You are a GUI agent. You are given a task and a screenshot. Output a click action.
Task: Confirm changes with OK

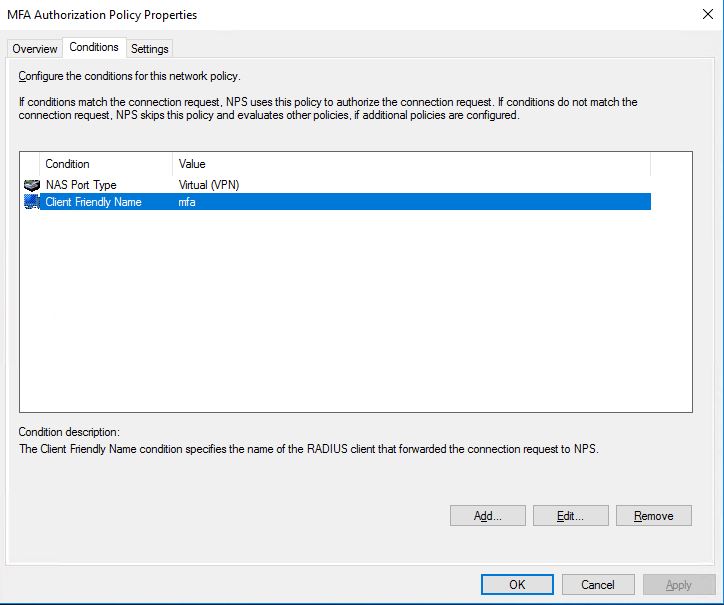click(517, 584)
